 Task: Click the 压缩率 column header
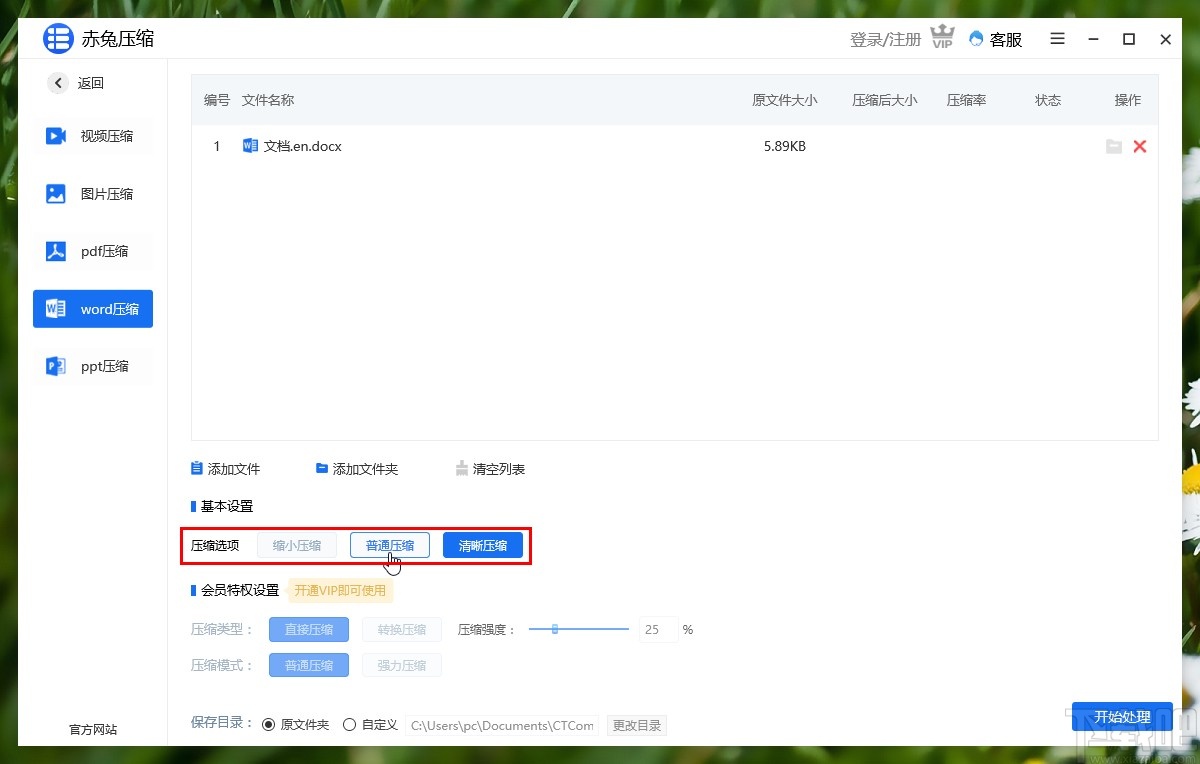[967, 100]
